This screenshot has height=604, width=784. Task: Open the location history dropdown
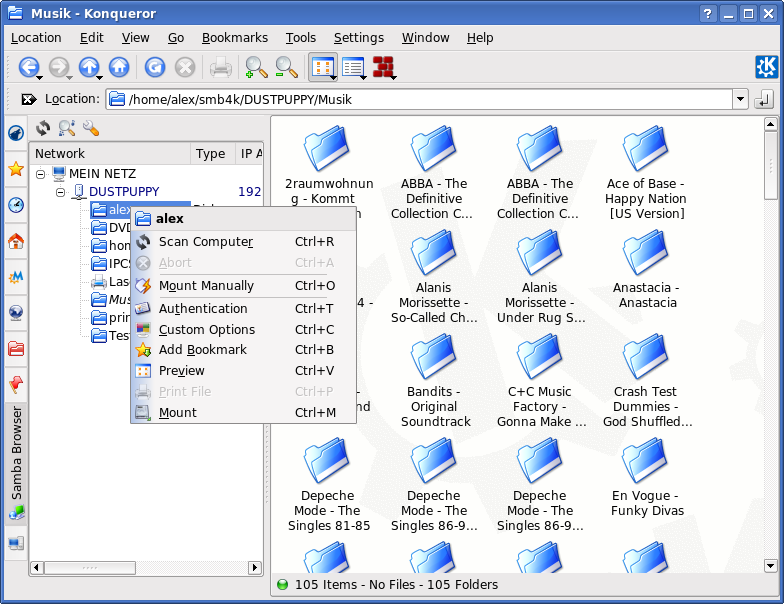coord(740,99)
